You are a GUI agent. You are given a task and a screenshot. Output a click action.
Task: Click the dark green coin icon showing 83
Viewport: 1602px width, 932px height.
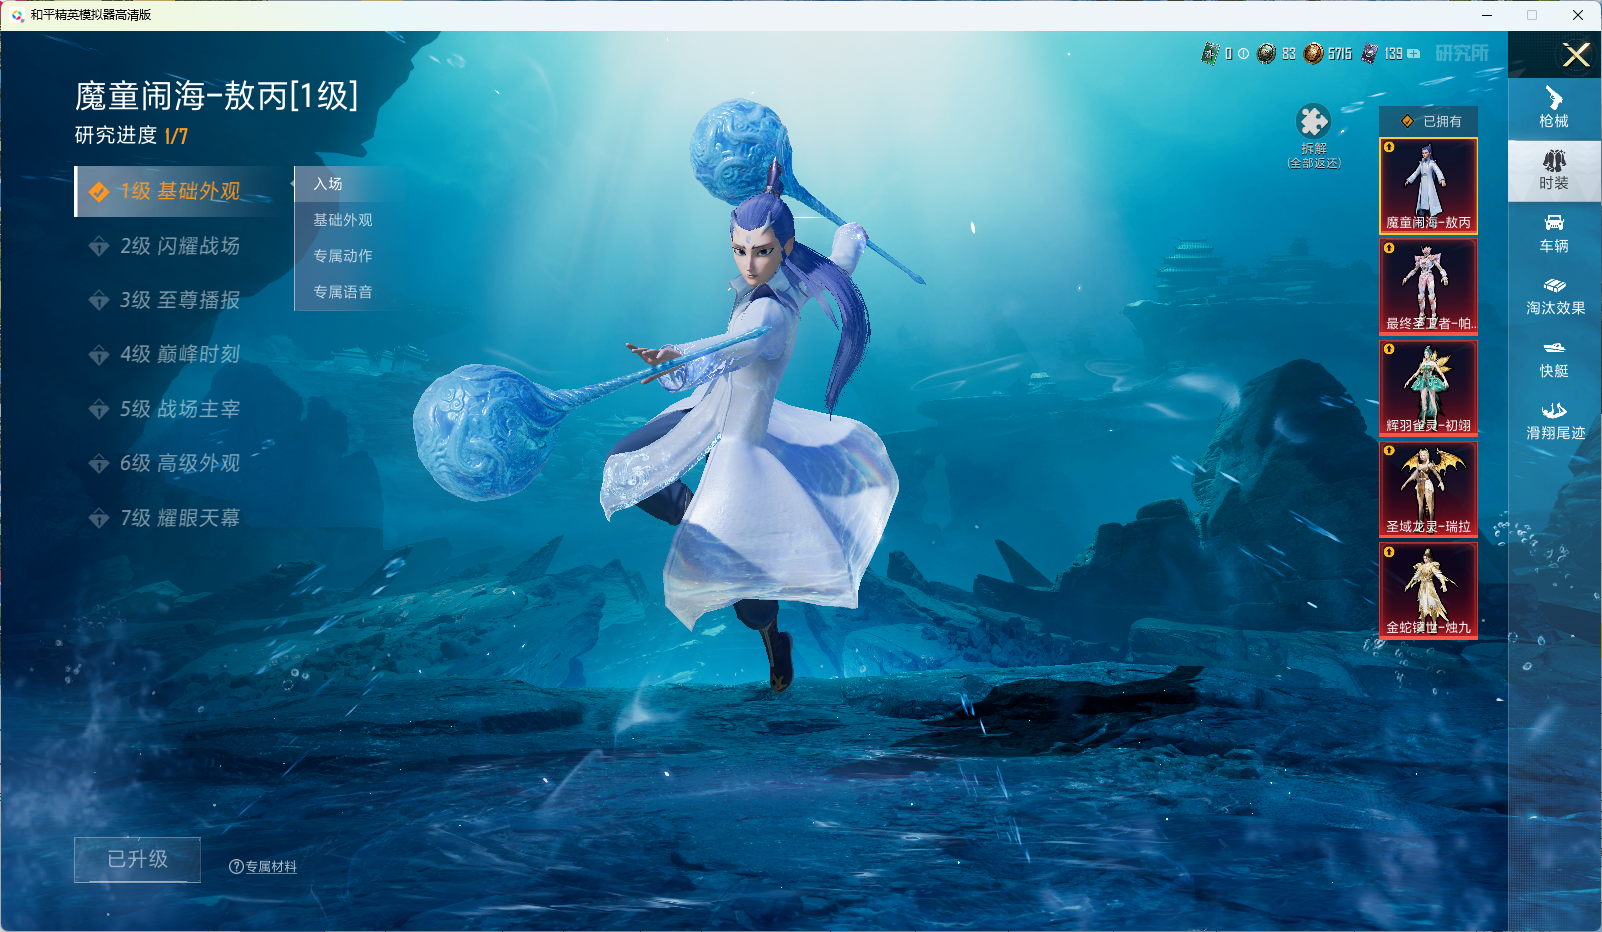click(x=1266, y=53)
